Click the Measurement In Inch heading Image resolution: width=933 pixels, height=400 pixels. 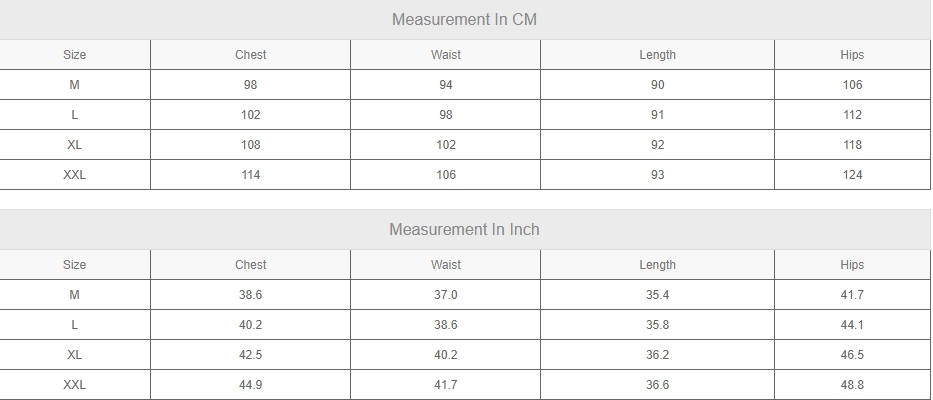coord(464,230)
